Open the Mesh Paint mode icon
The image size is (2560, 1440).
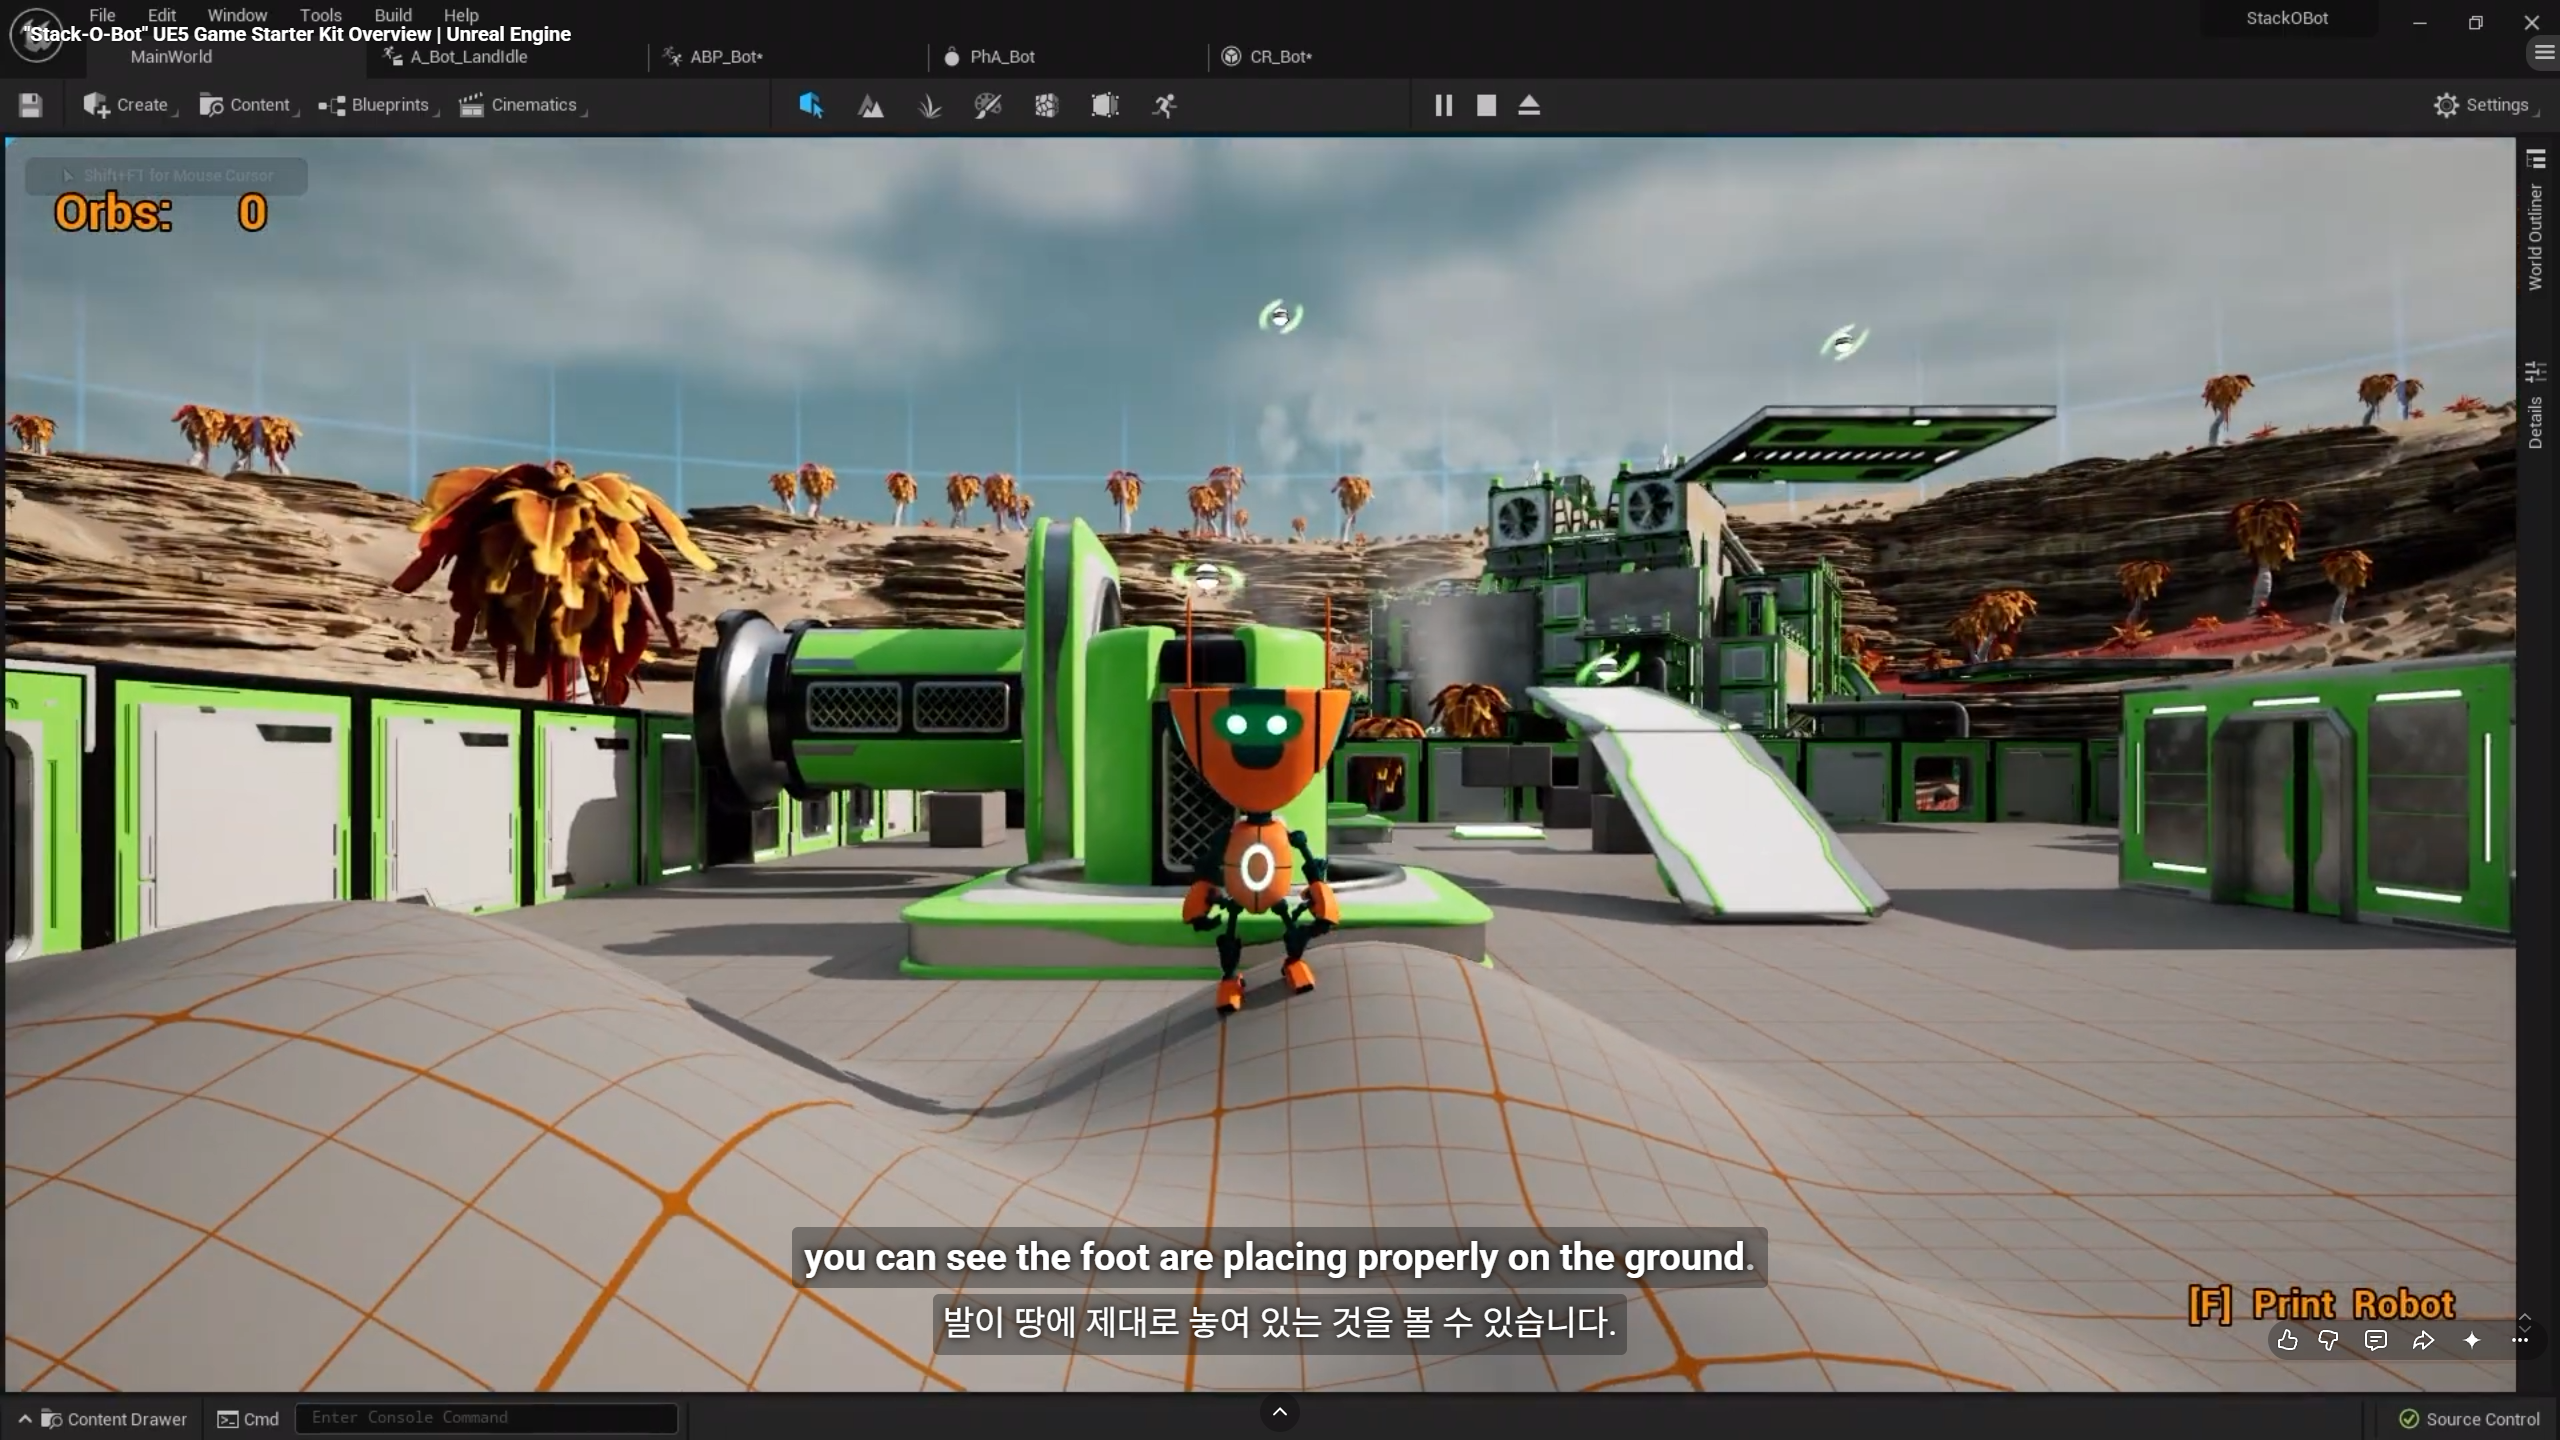[x=988, y=105]
